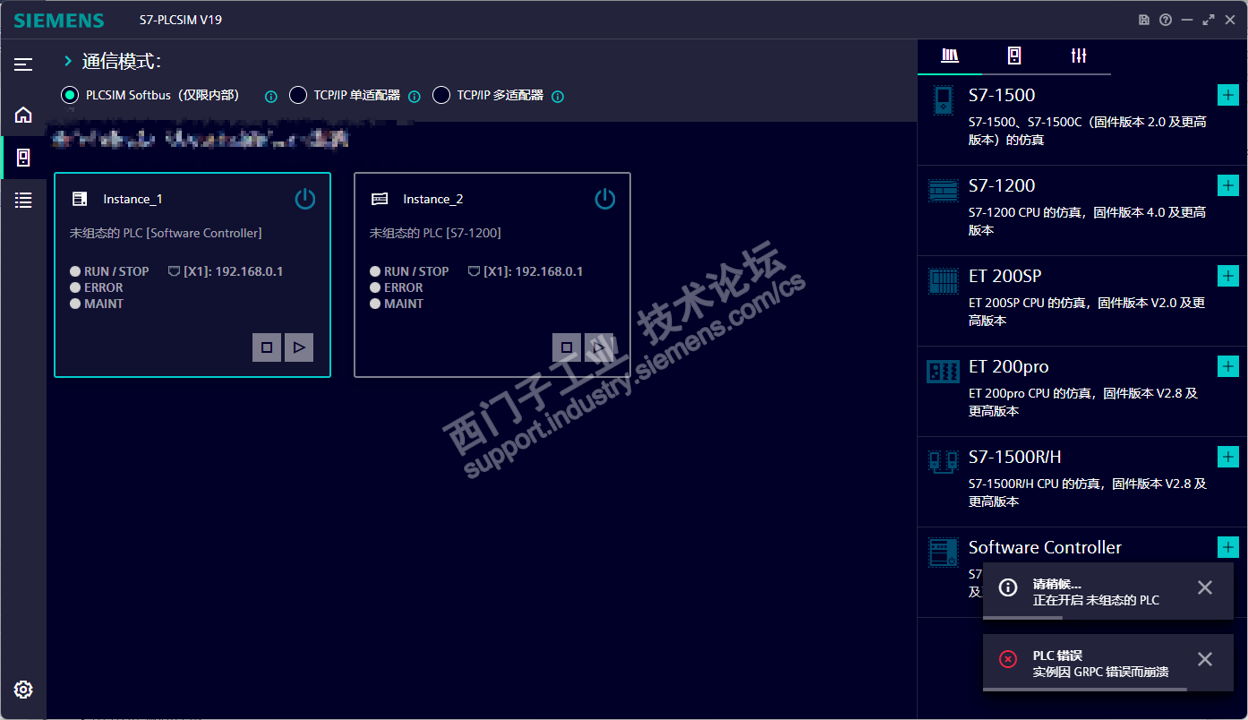This screenshot has width=1248, height=720.
Task: Go to the Home page icon
Action: point(23,115)
